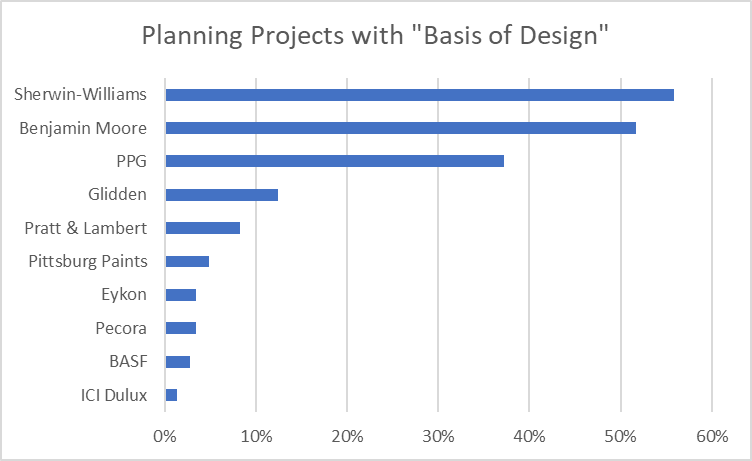Click the BASF bar
The width and height of the screenshot is (752, 461).
coord(177,361)
